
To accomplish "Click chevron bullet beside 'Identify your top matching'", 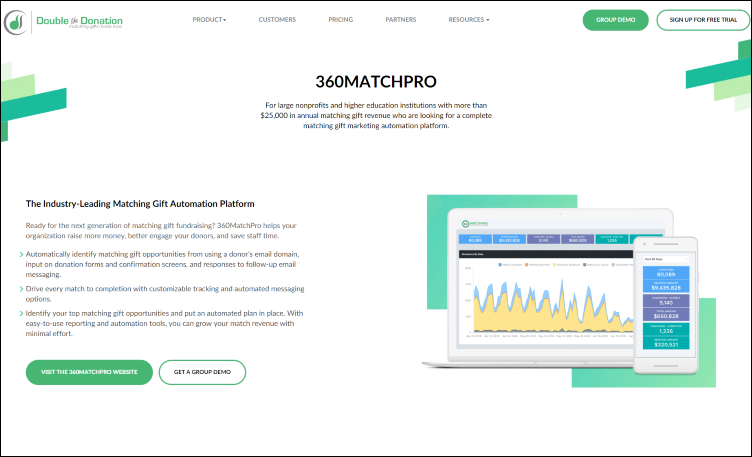I will pos(22,314).
